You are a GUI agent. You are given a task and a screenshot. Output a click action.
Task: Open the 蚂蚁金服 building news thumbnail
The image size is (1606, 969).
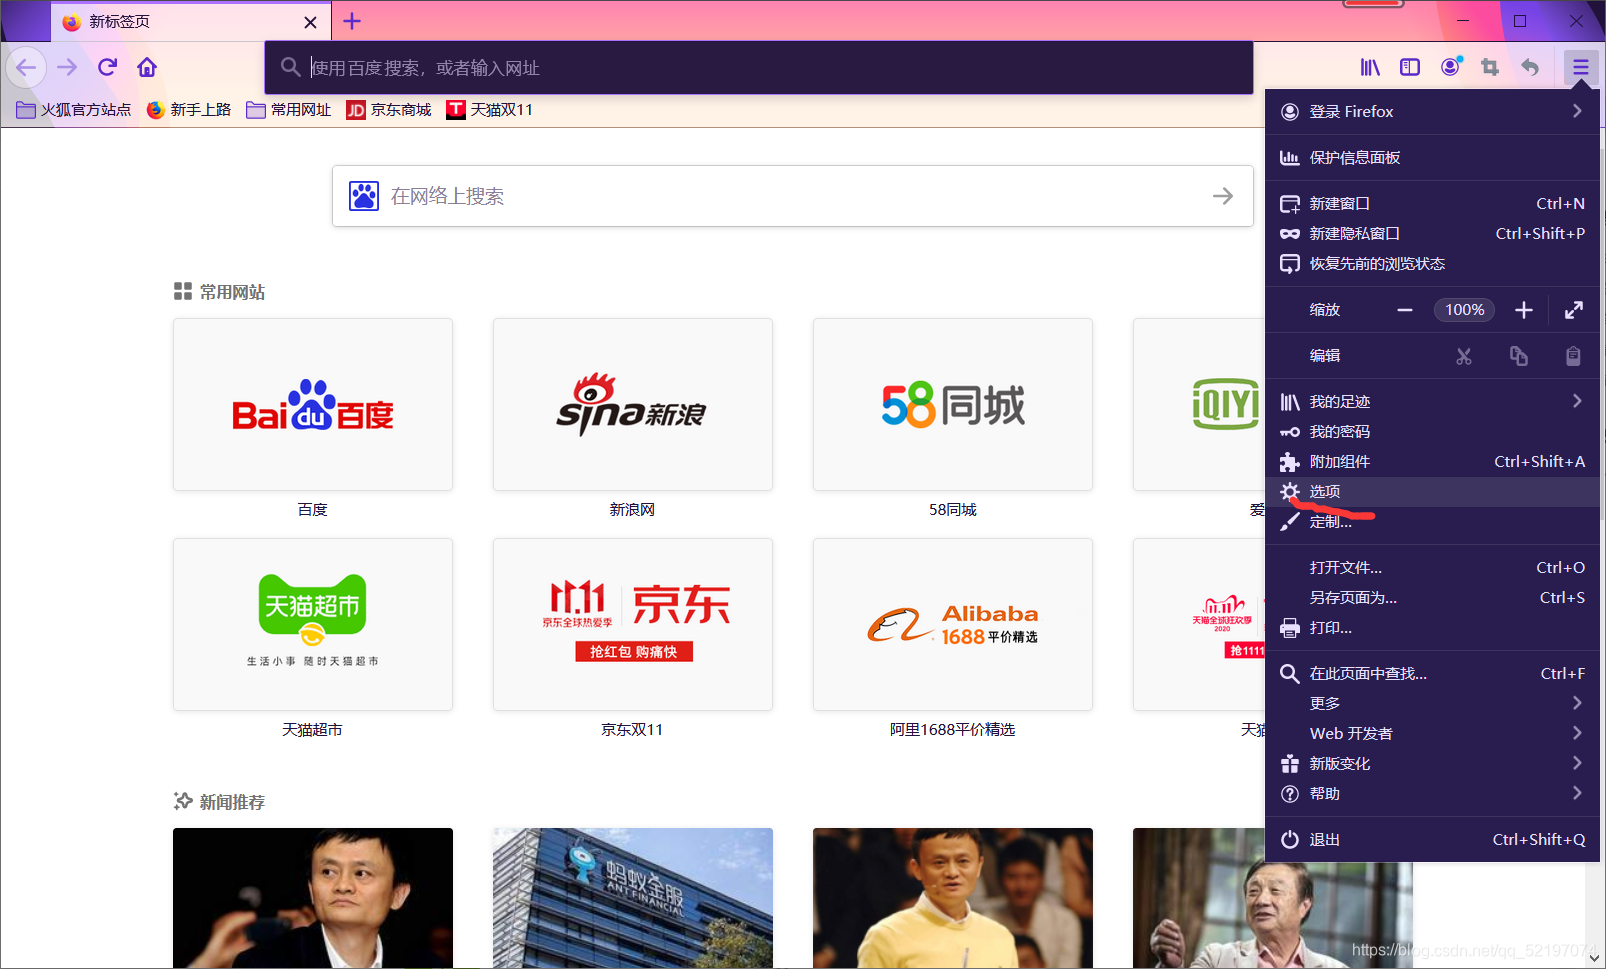[x=633, y=898]
